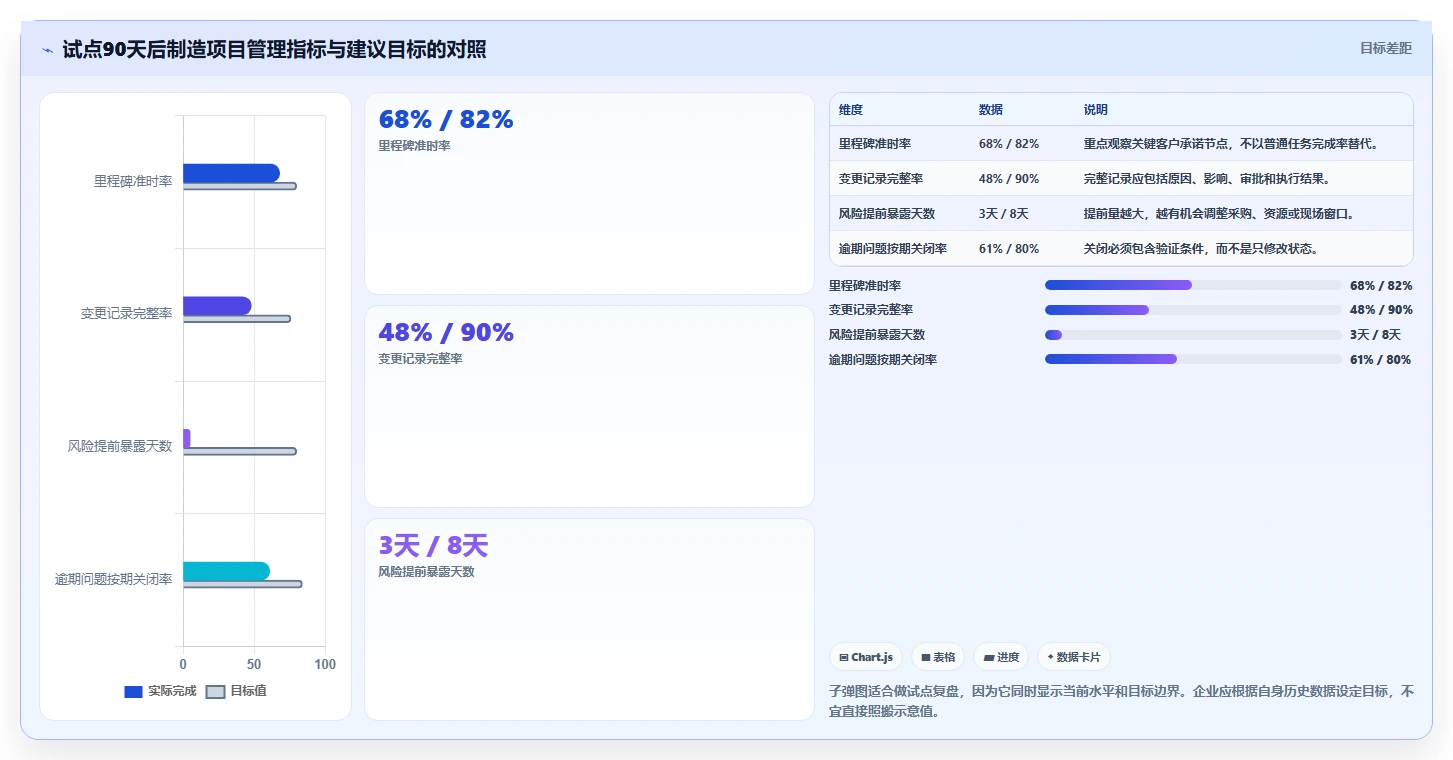
Task: Click the 3天 / 8天 cell in the table
Action: (x=1004, y=214)
